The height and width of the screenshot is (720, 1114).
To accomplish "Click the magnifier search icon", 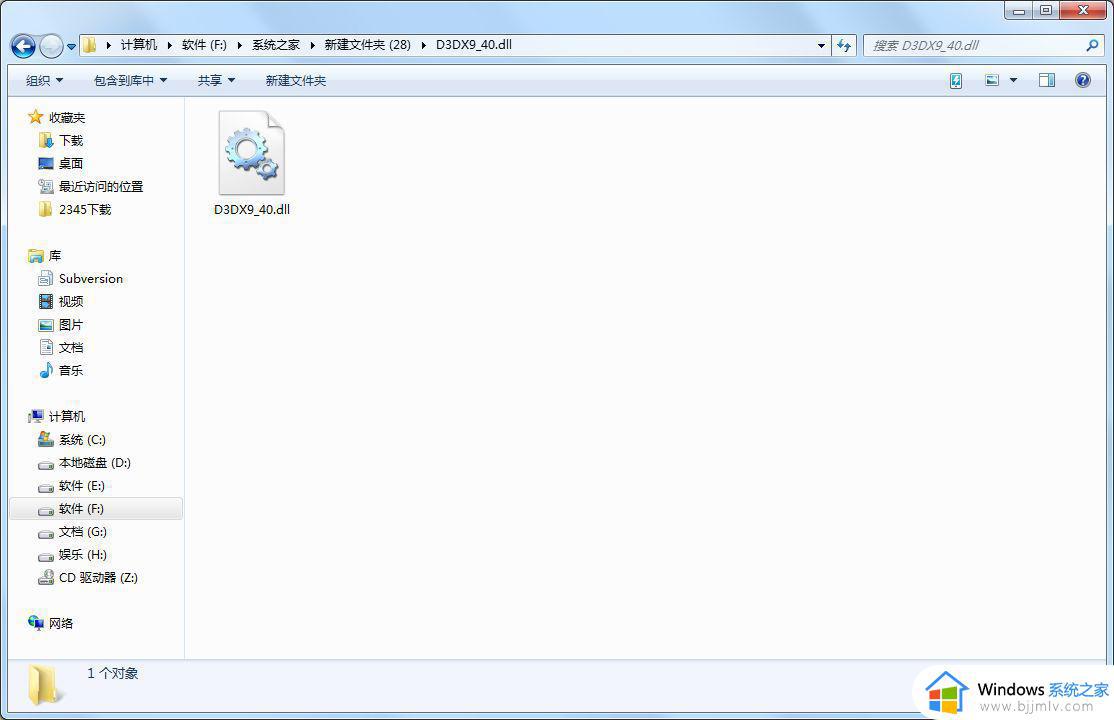I will [1093, 45].
